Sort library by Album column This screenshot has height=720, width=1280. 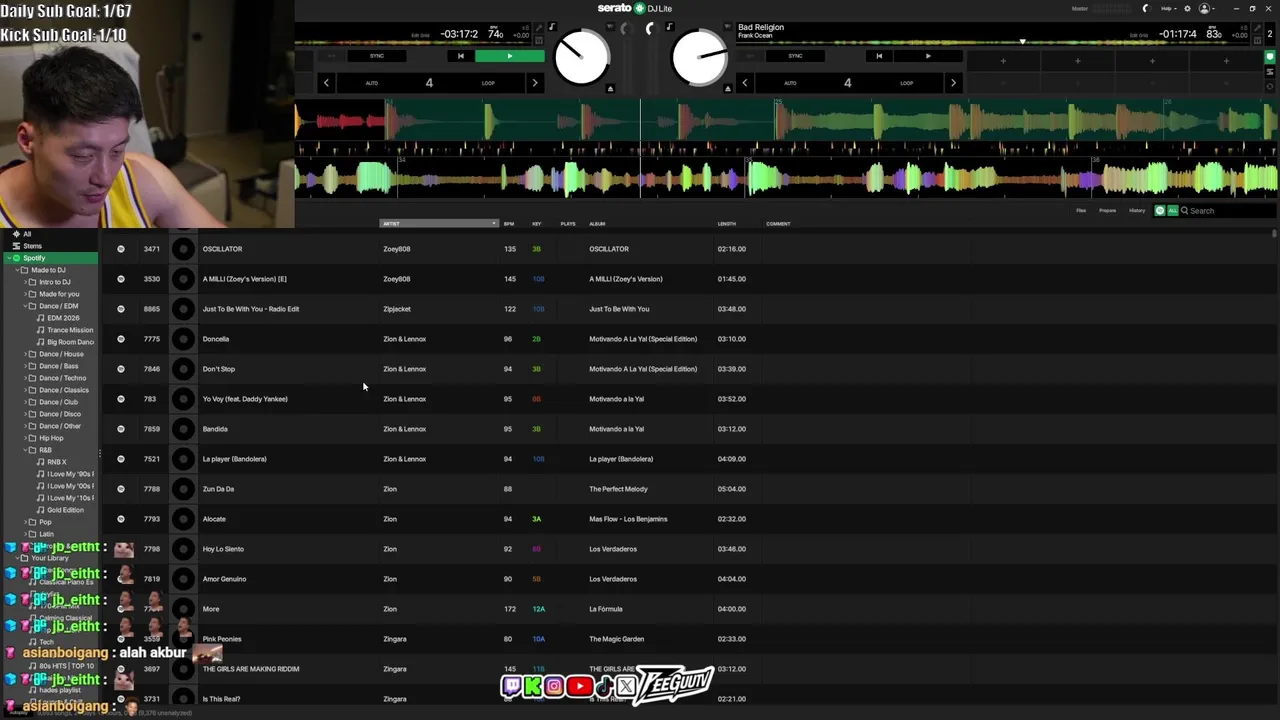click(x=597, y=224)
